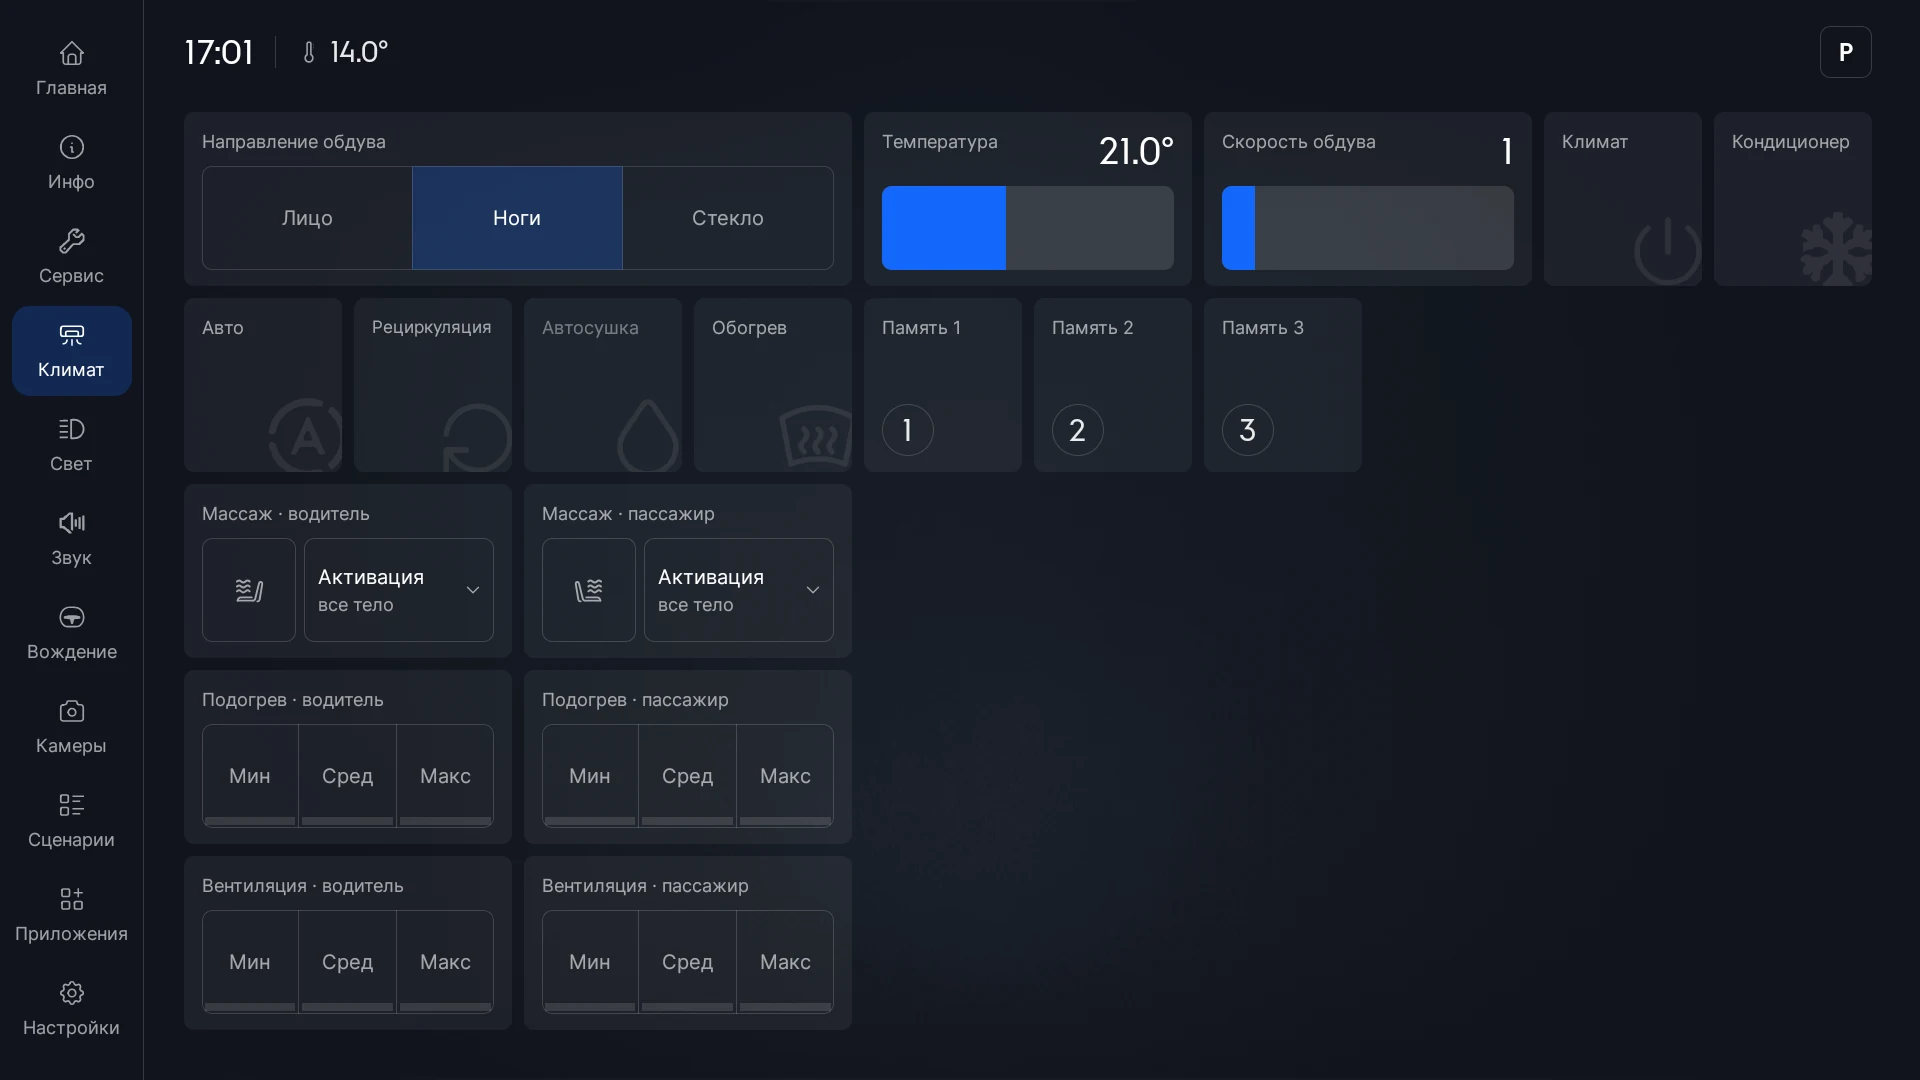The height and width of the screenshot is (1080, 1920).
Task: Set driver seat heating to Мин
Action: (x=250, y=776)
